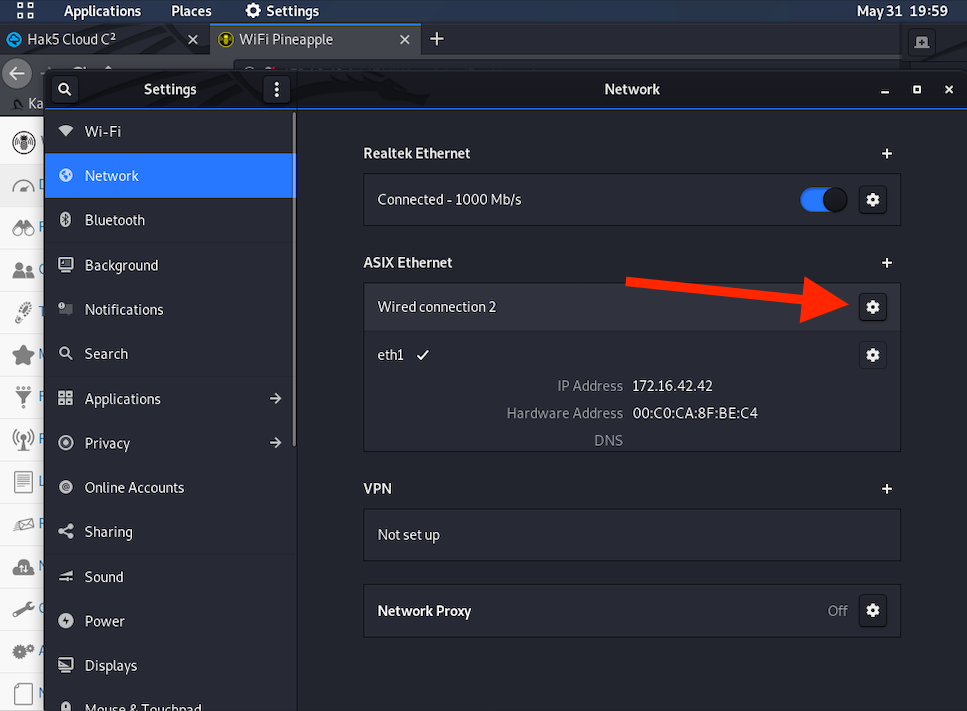Image resolution: width=967 pixels, height=711 pixels.
Task: Open the envelope reporting icon in browser sidebar
Action: click(x=23, y=524)
